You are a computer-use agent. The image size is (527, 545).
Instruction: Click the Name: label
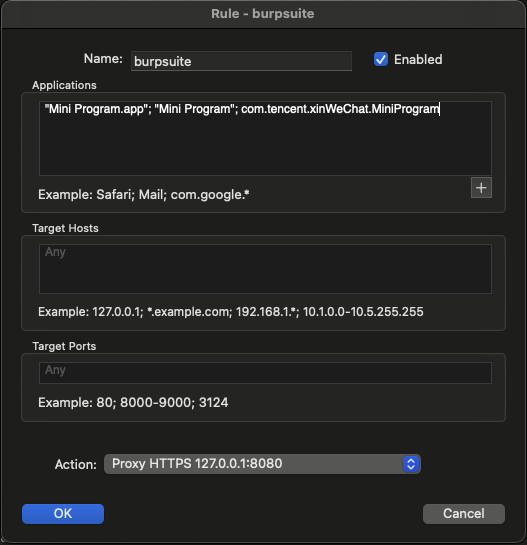103,59
